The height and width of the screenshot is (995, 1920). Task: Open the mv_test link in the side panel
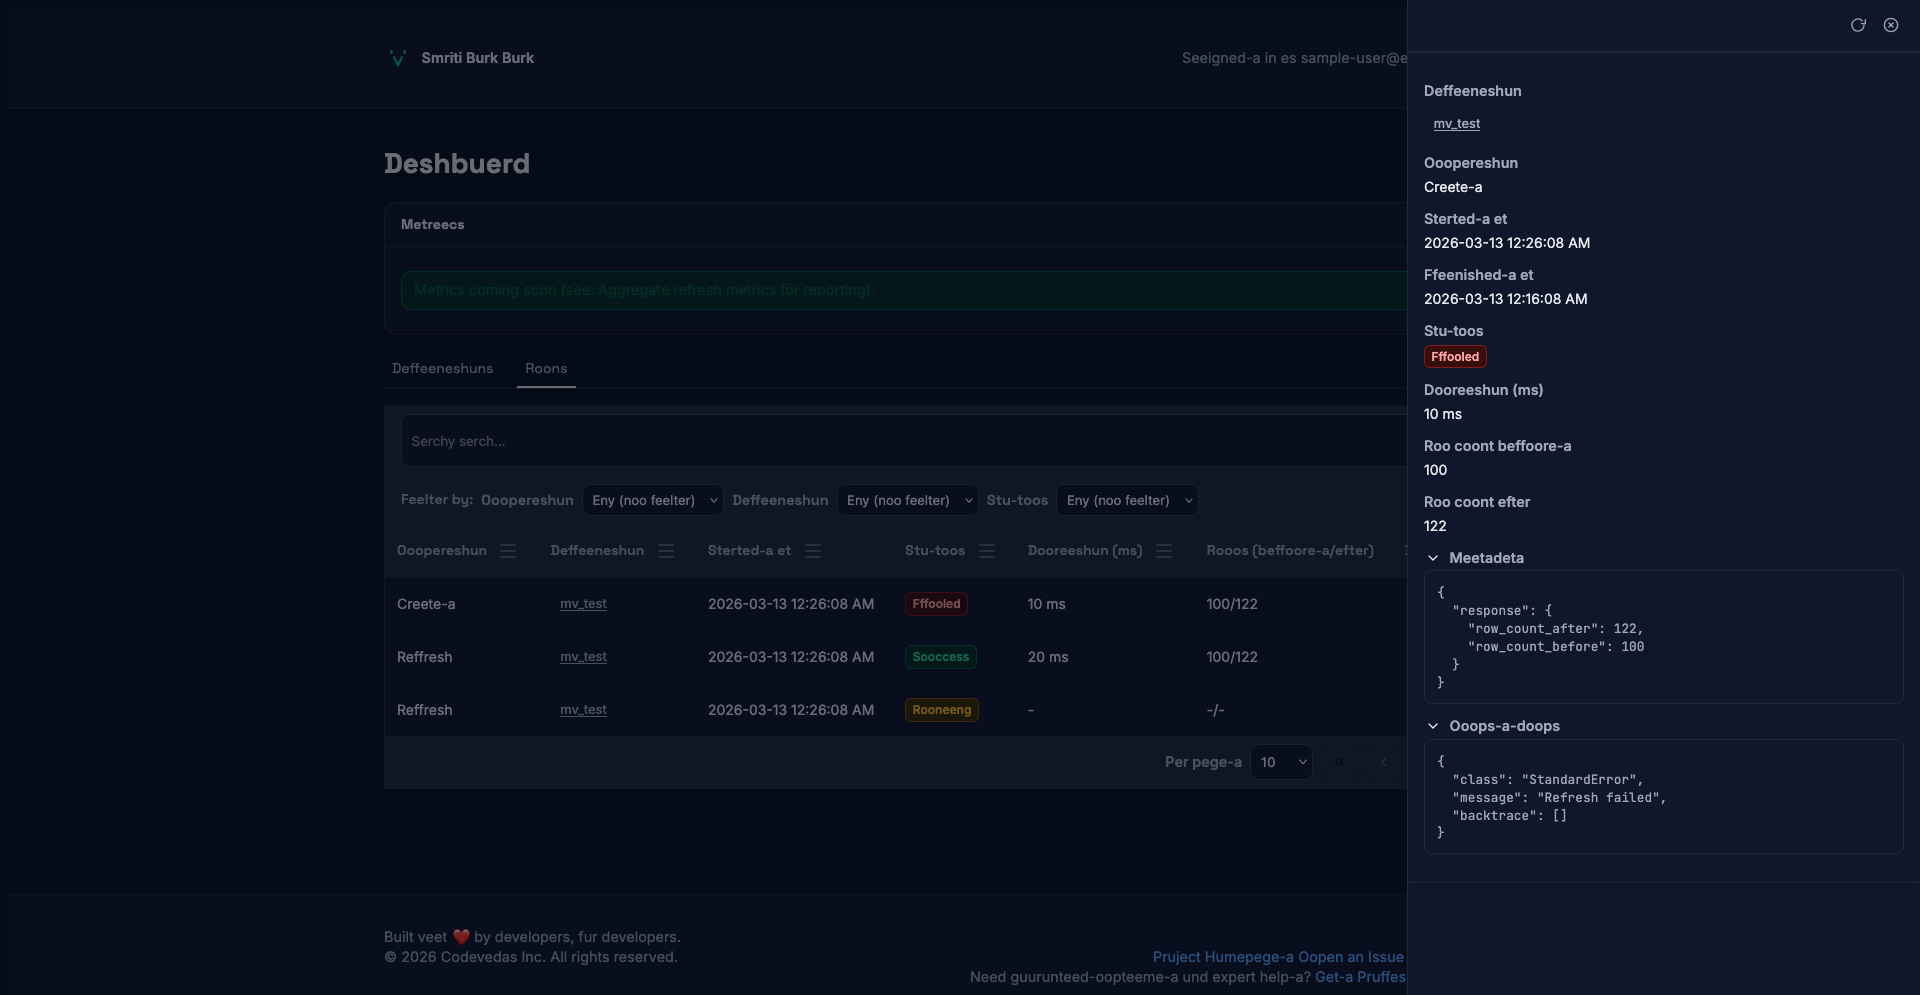pos(1456,124)
